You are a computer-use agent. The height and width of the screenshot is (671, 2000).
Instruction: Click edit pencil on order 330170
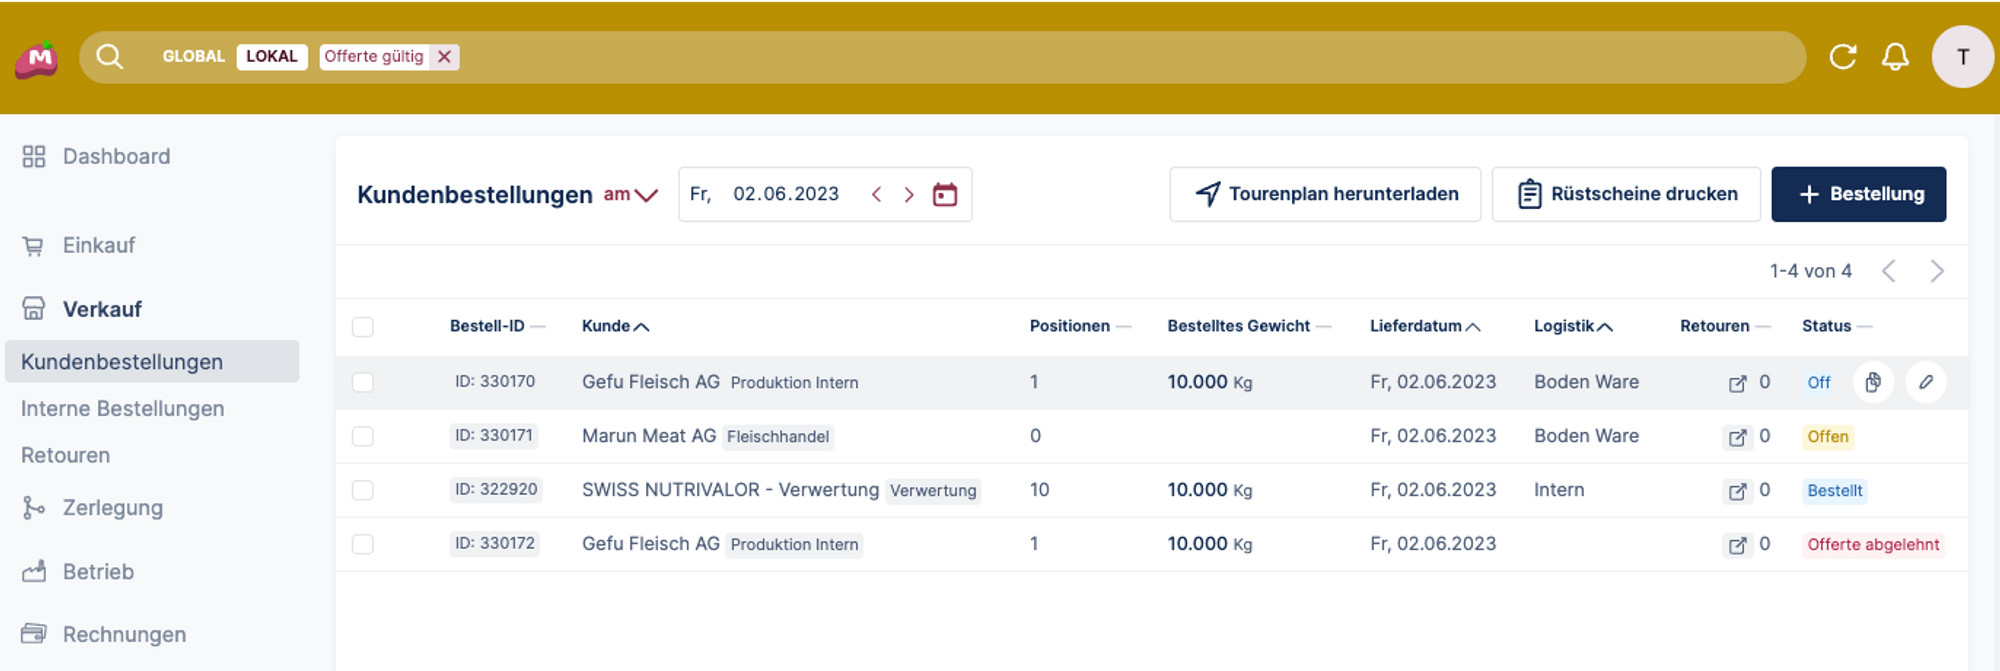click(1925, 382)
